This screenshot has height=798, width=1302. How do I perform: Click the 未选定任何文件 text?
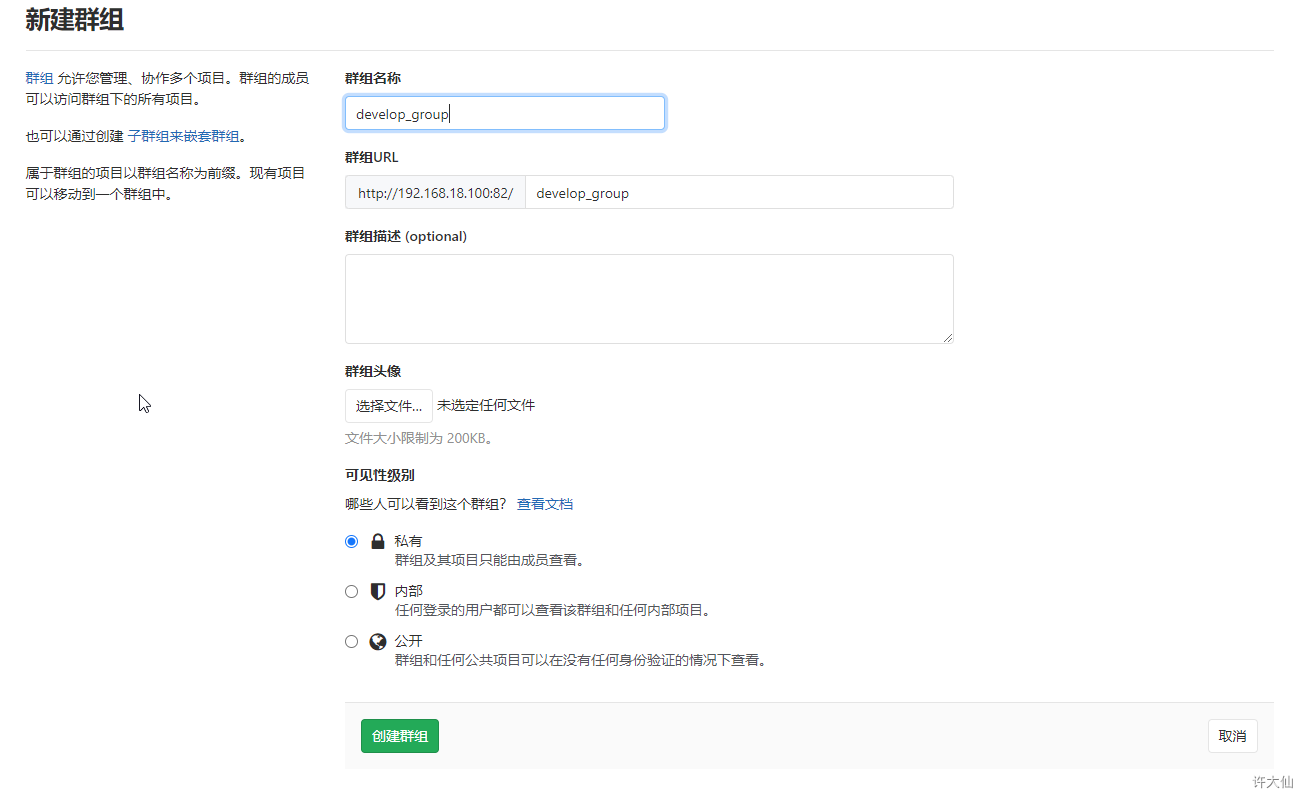tap(486, 406)
